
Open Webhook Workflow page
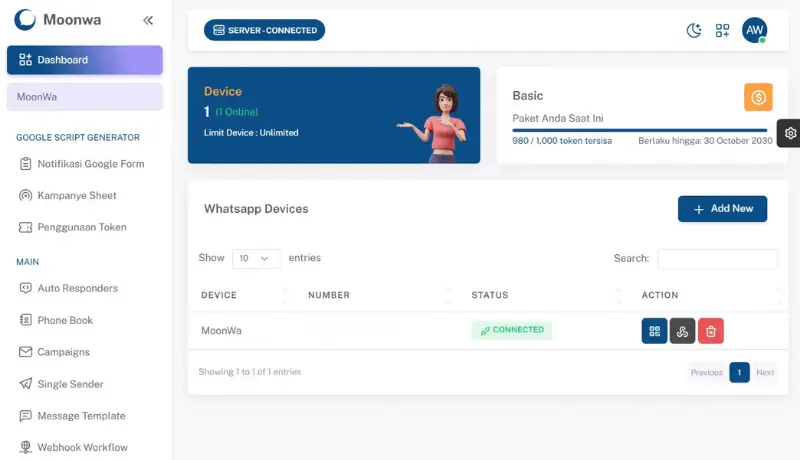[x=73, y=447]
